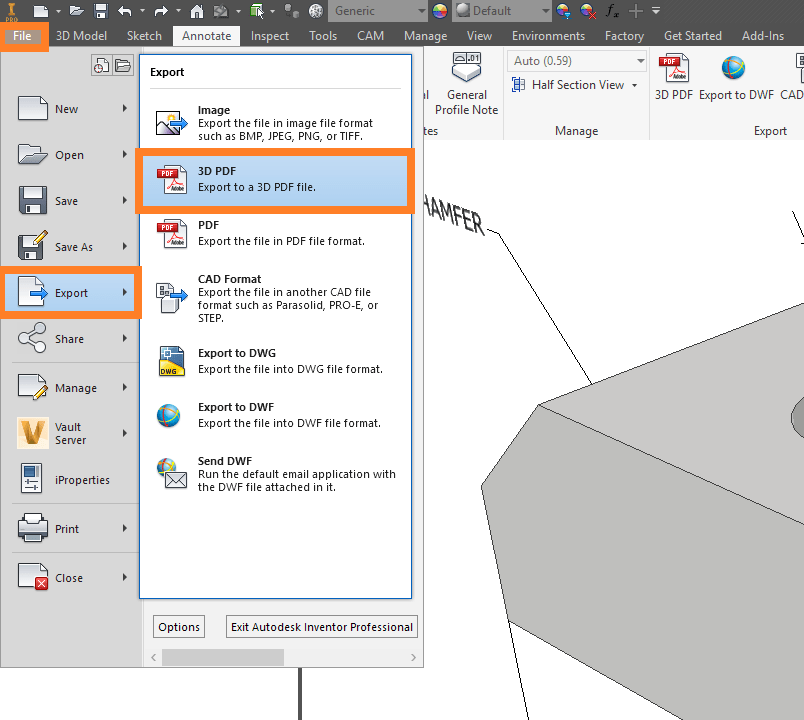Click the Export to DWG icon
This screenshot has width=804, height=720.
tap(171, 361)
